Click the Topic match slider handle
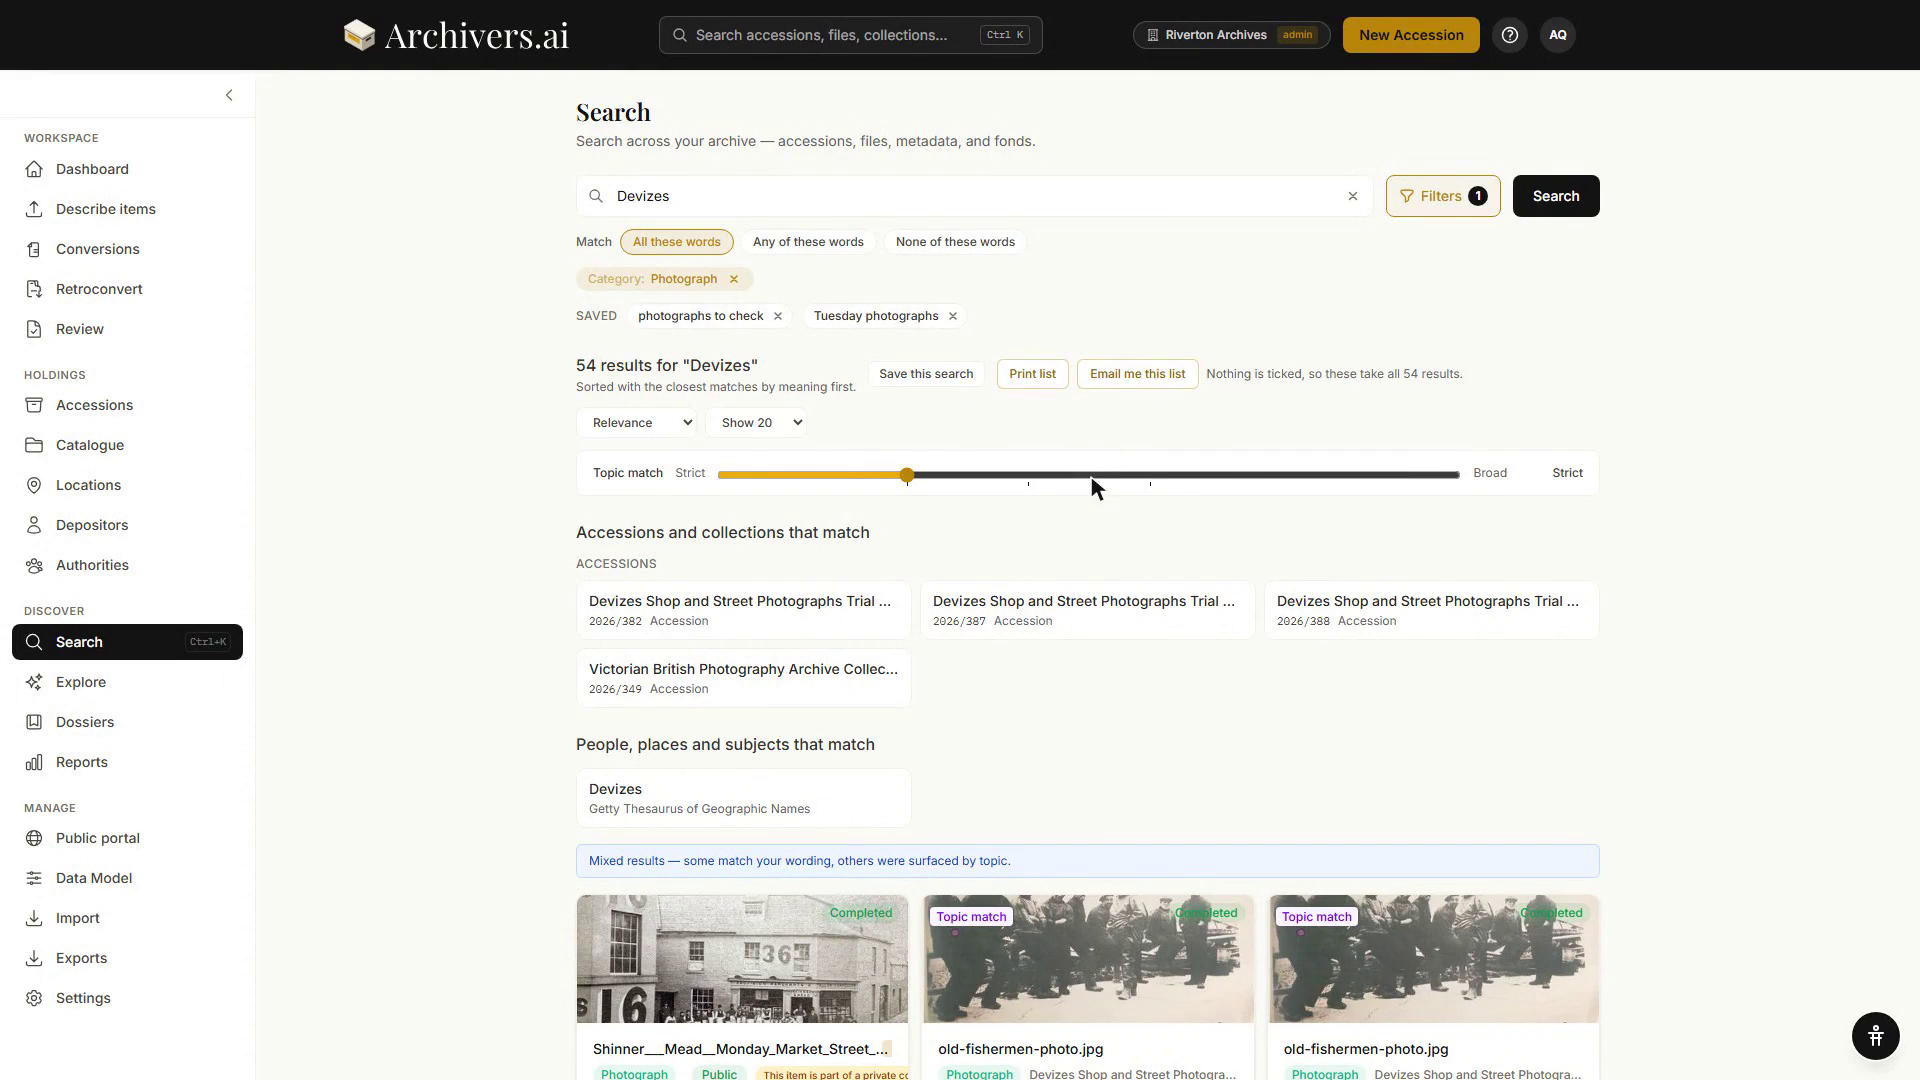The width and height of the screenshot is (1920, 1080). 907,475
